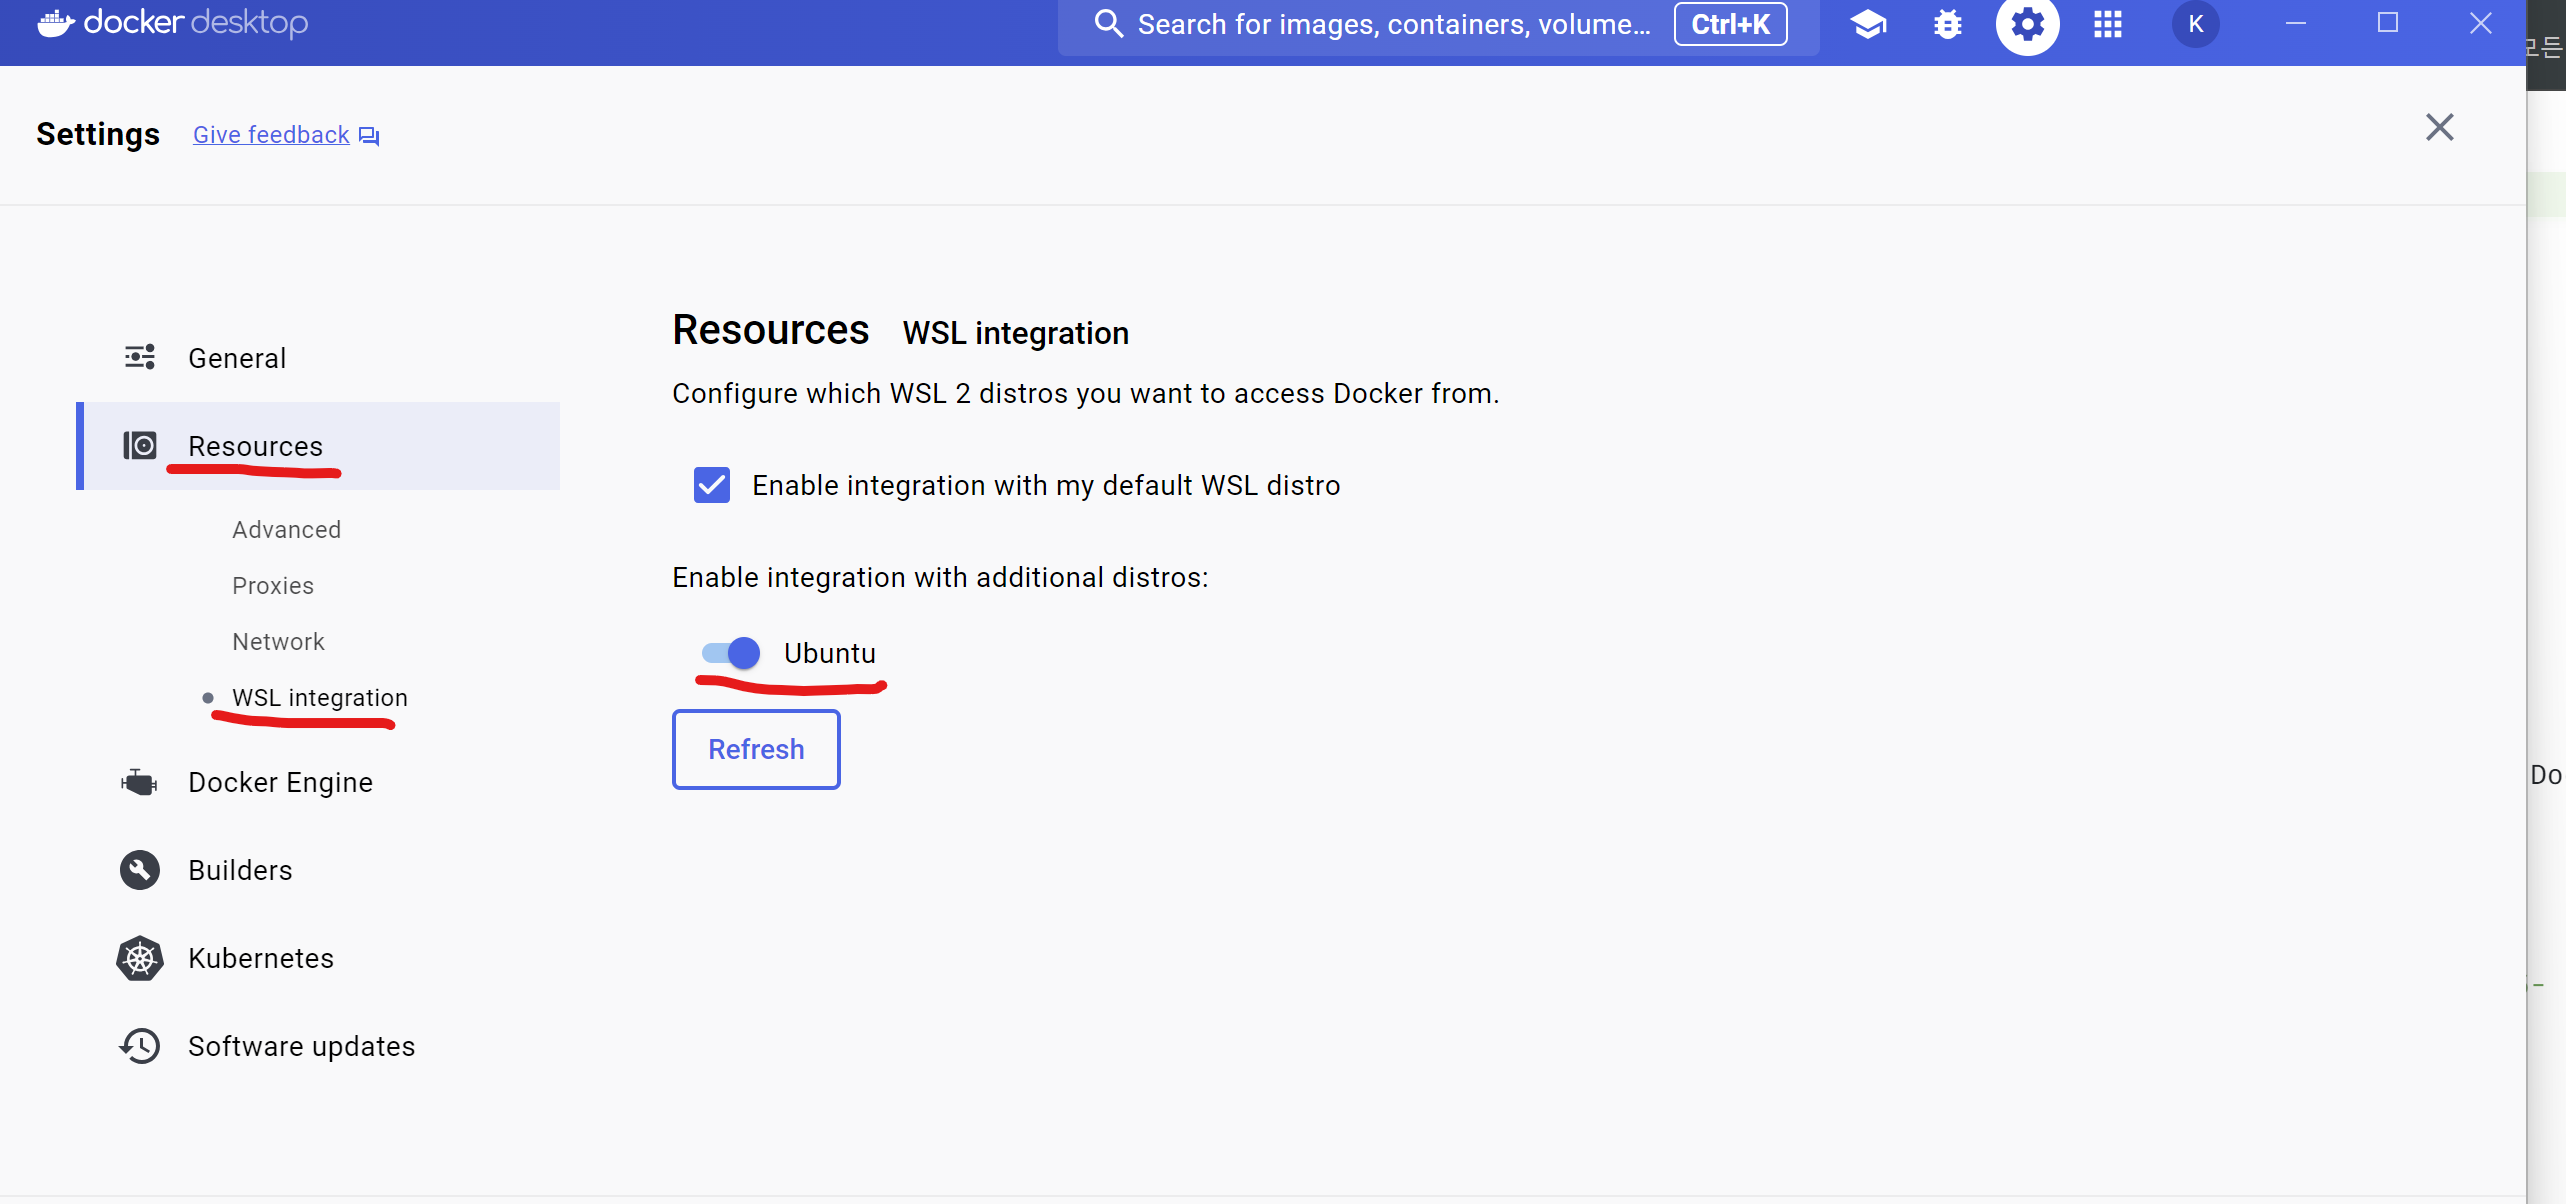Click the Settings gear icon in header
Screen dimensions: 2566x1204
pyautogui.click(x=2027, y=24)
